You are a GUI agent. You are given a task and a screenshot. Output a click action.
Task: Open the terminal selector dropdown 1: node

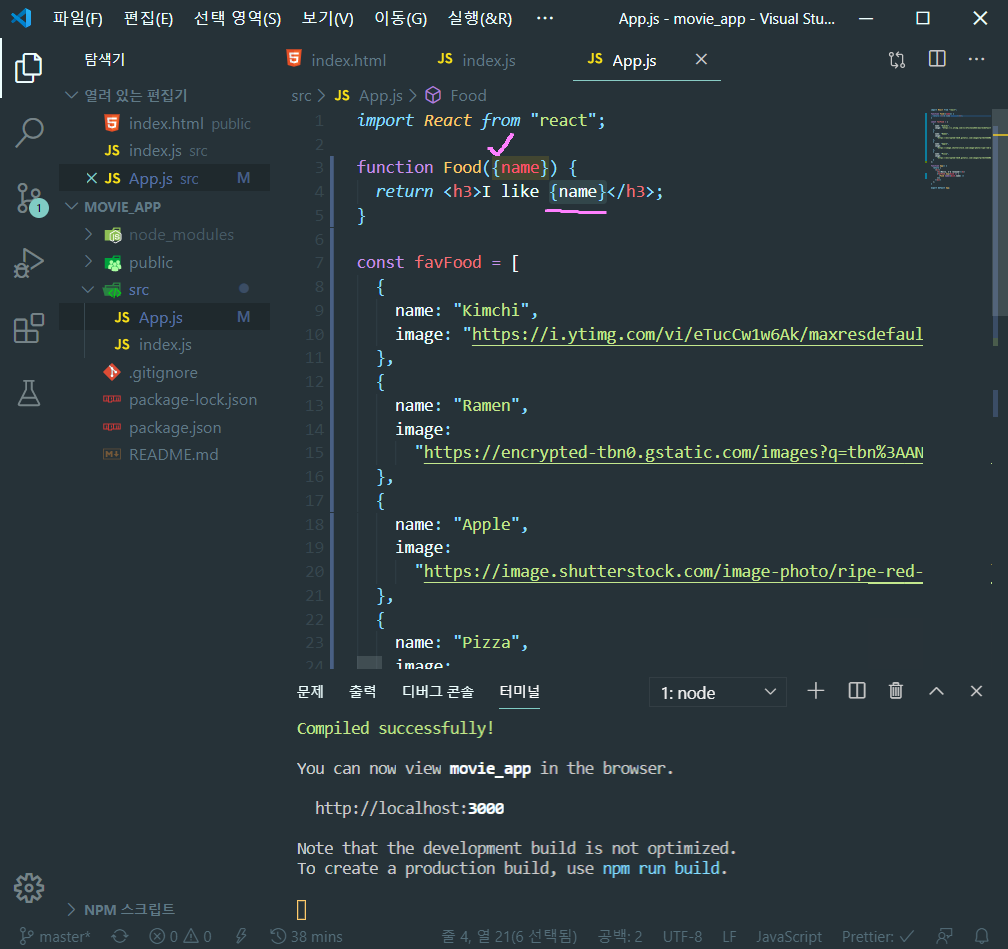tap(718, 692)
